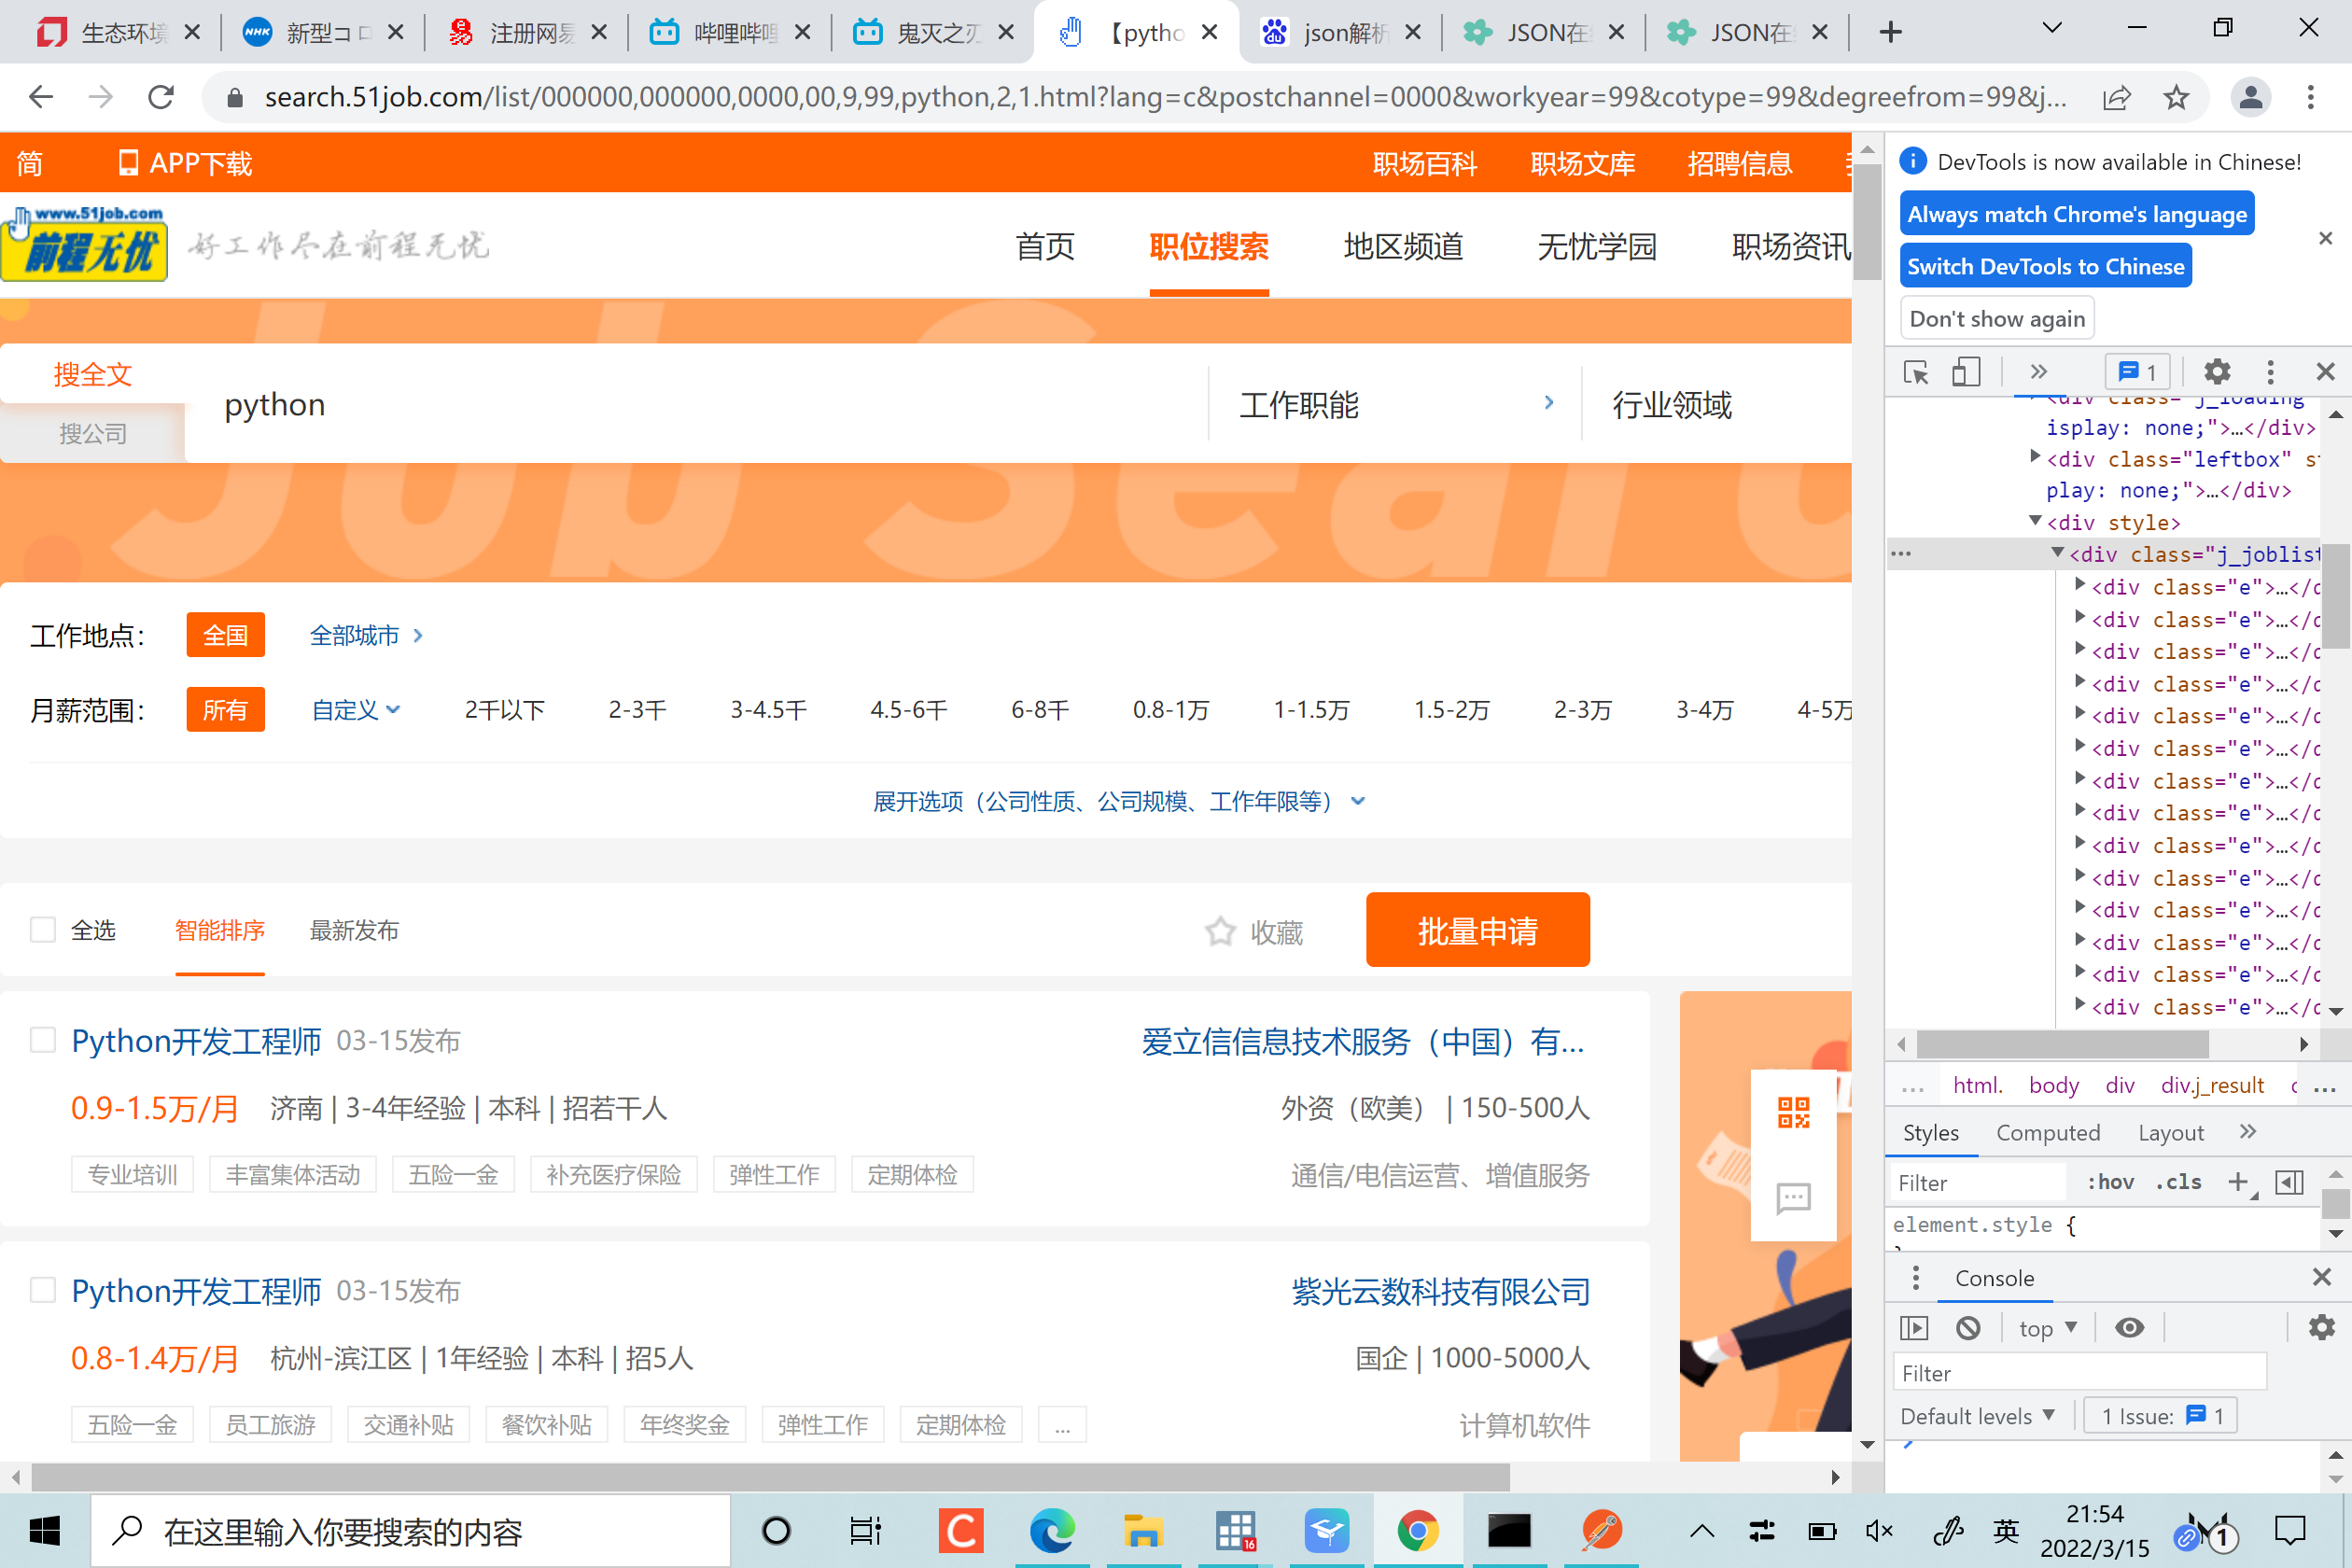Add new style rule plus icon
The height and width of the screenshot is (1568, 2352).
2238,1182
